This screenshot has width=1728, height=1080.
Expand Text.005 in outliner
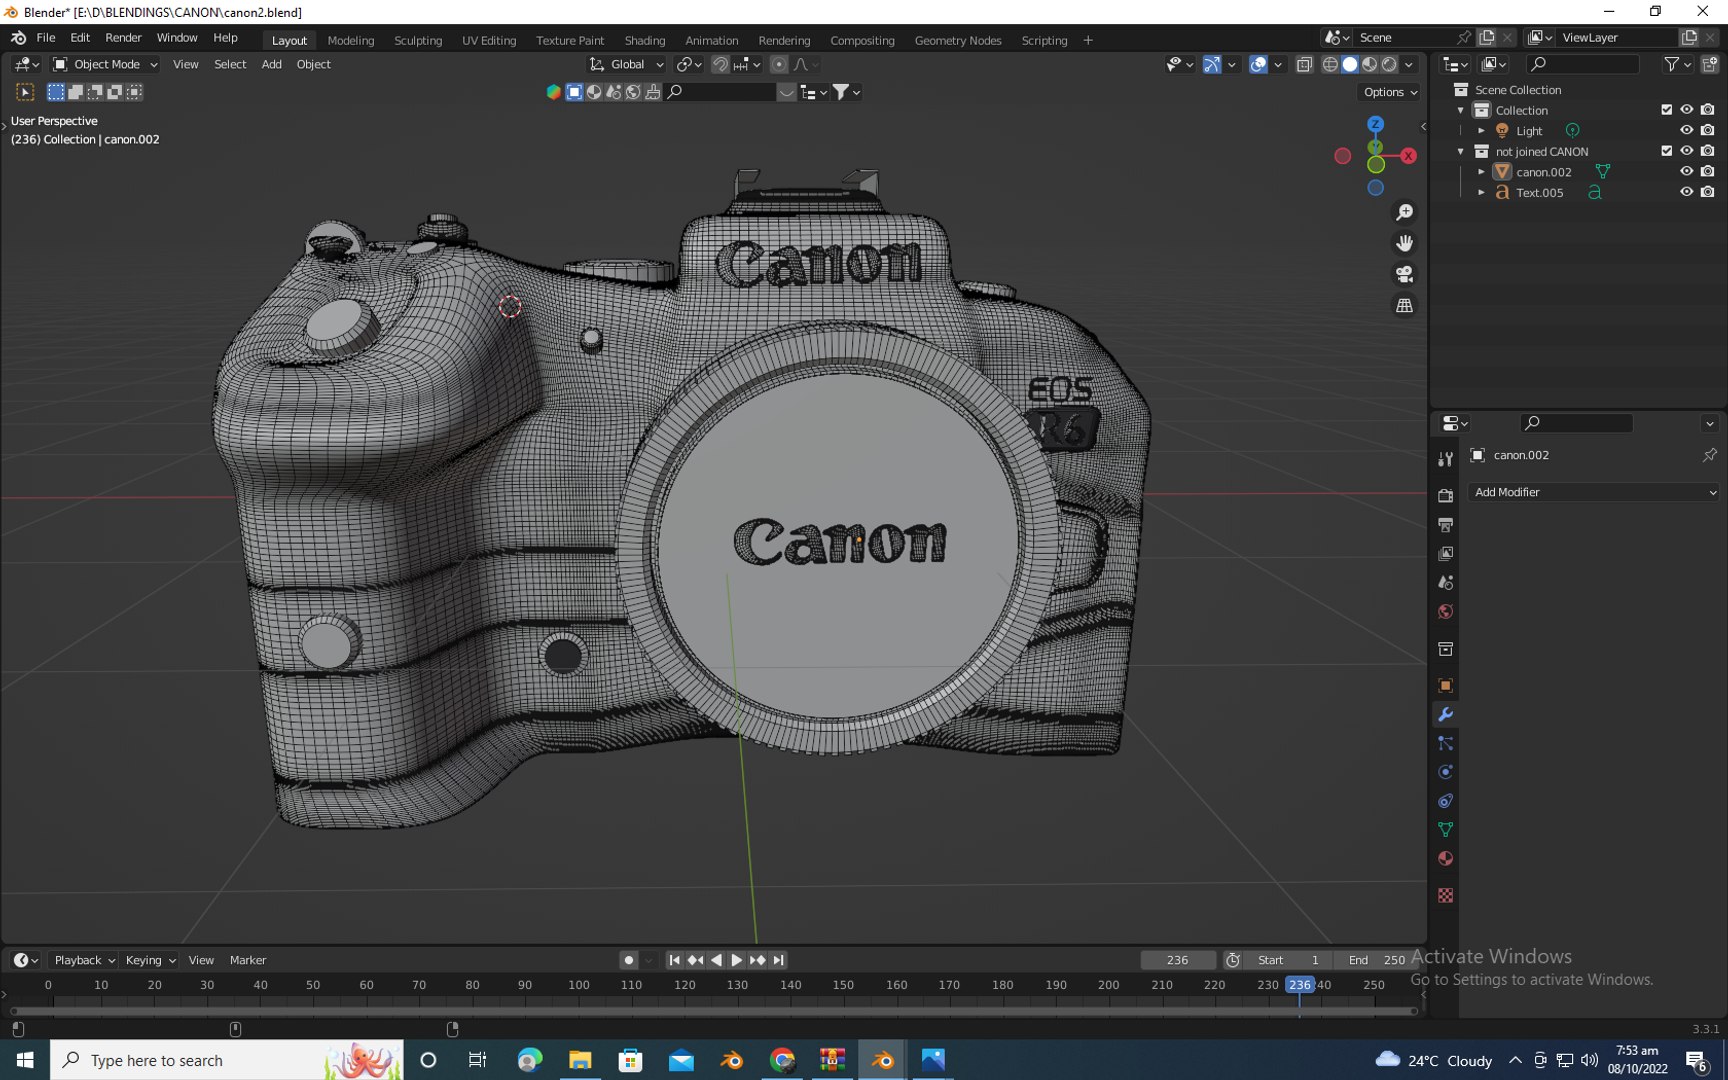coord(1481,193)
